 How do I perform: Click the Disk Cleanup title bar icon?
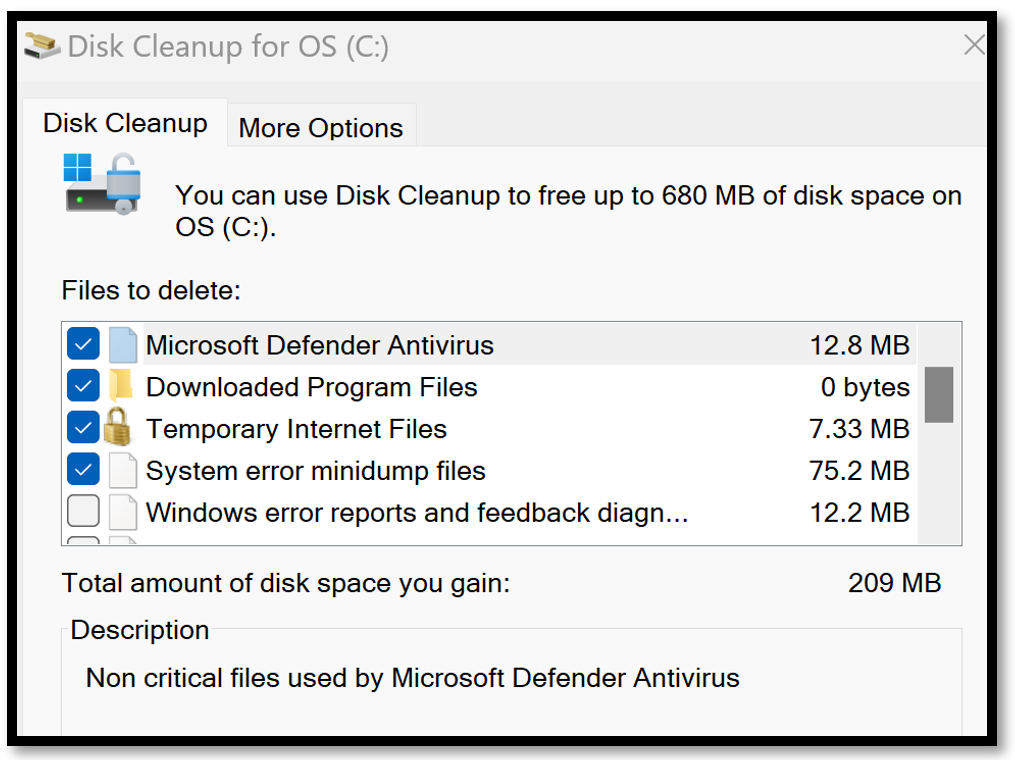(40, 44)
